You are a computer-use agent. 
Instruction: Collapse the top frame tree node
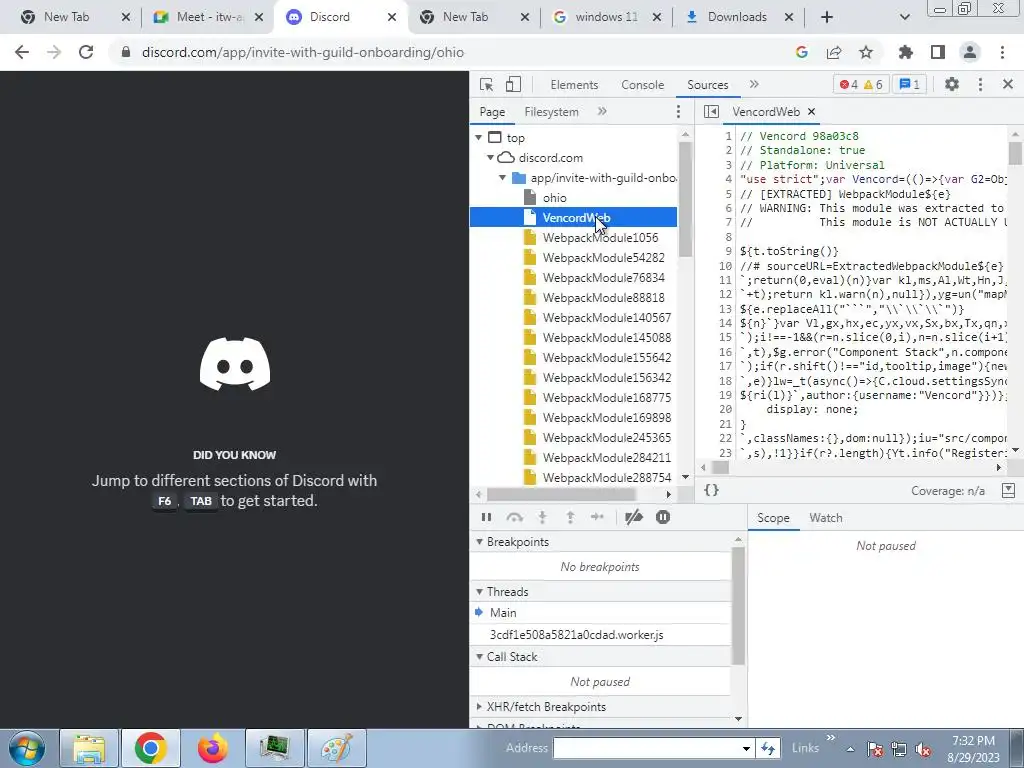pos(479,138)
